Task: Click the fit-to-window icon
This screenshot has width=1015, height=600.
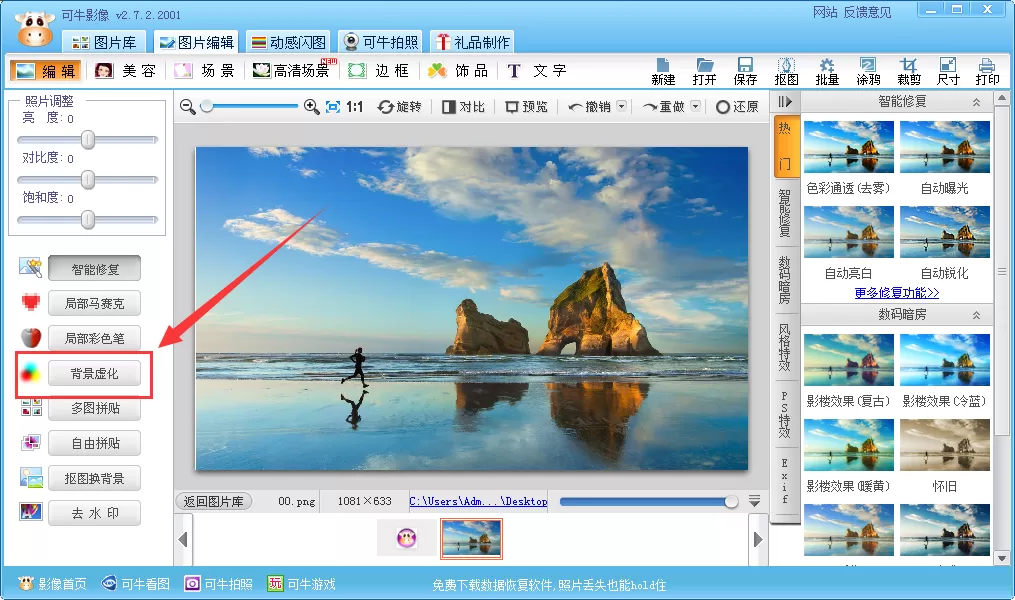Action: pos(333,107)
